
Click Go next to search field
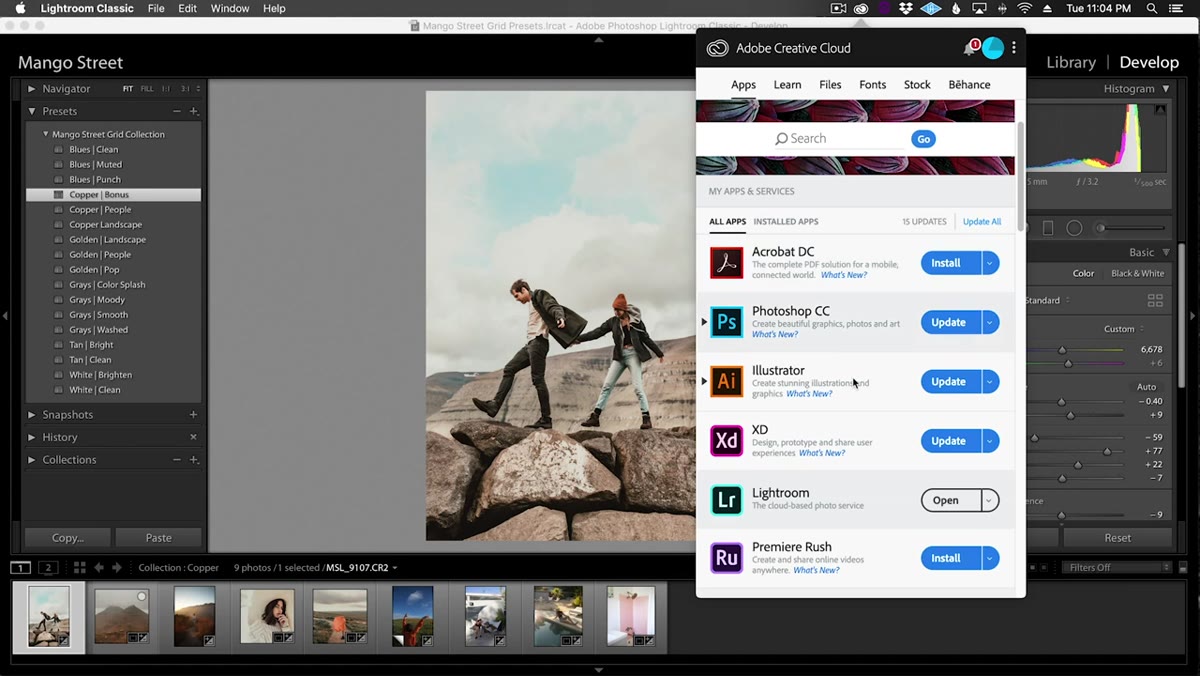(x=924, y=139)
